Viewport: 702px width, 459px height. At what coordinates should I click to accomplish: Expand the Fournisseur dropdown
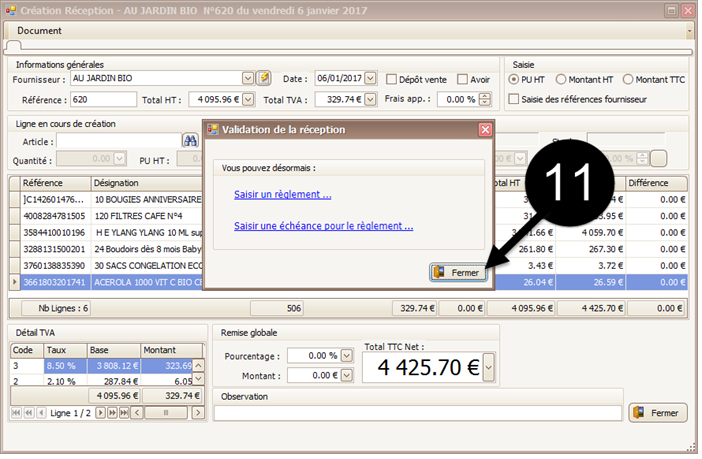248,78
